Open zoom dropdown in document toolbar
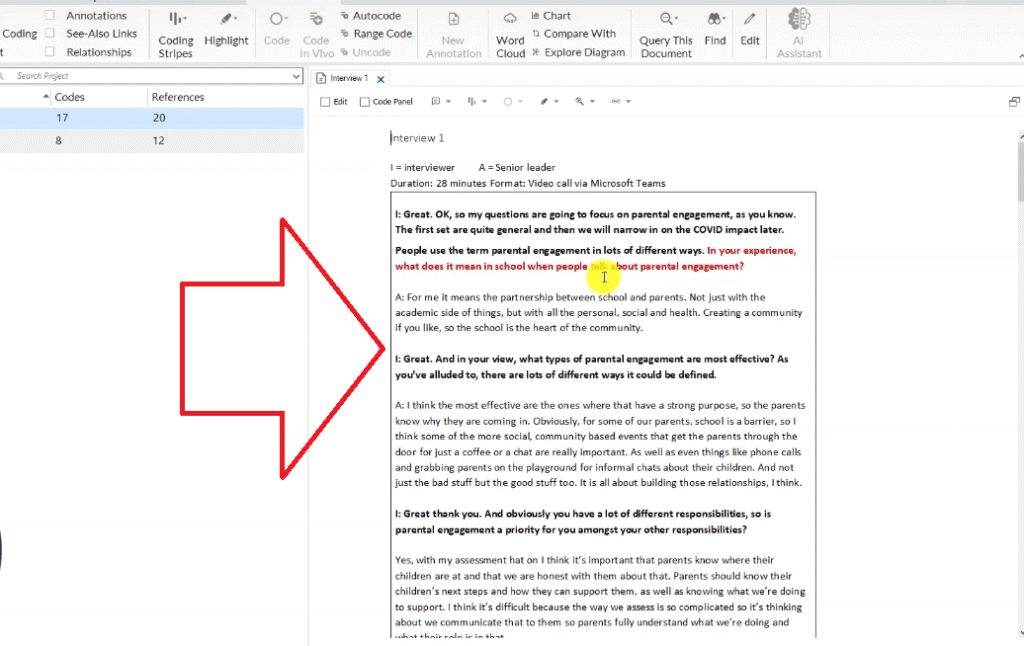This screenshot has height=646, width=1024. 584,102
